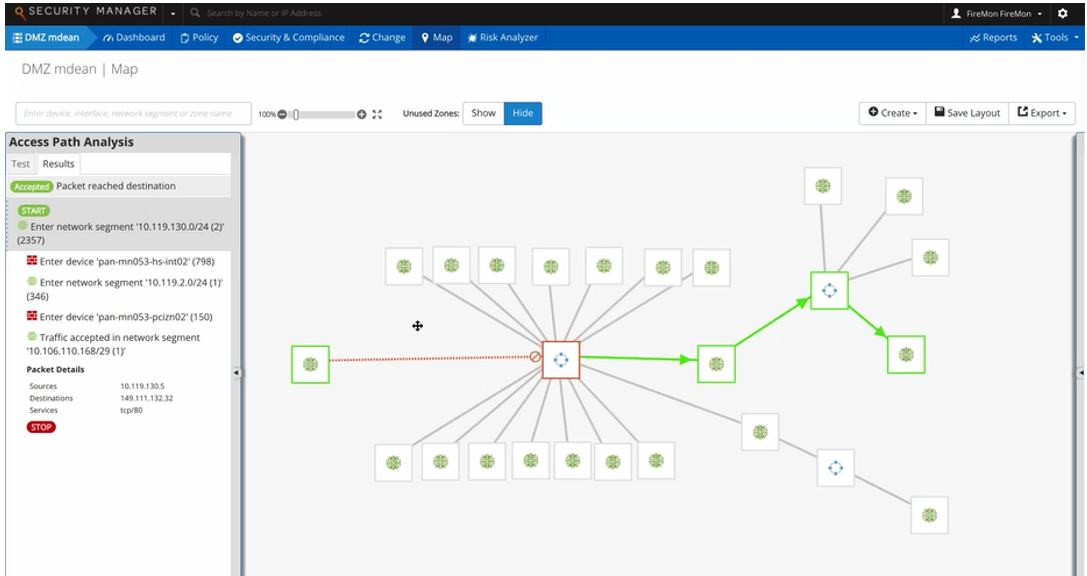1087x576 pixels.
Task: Open the Reports link
Action: point(993,38)
